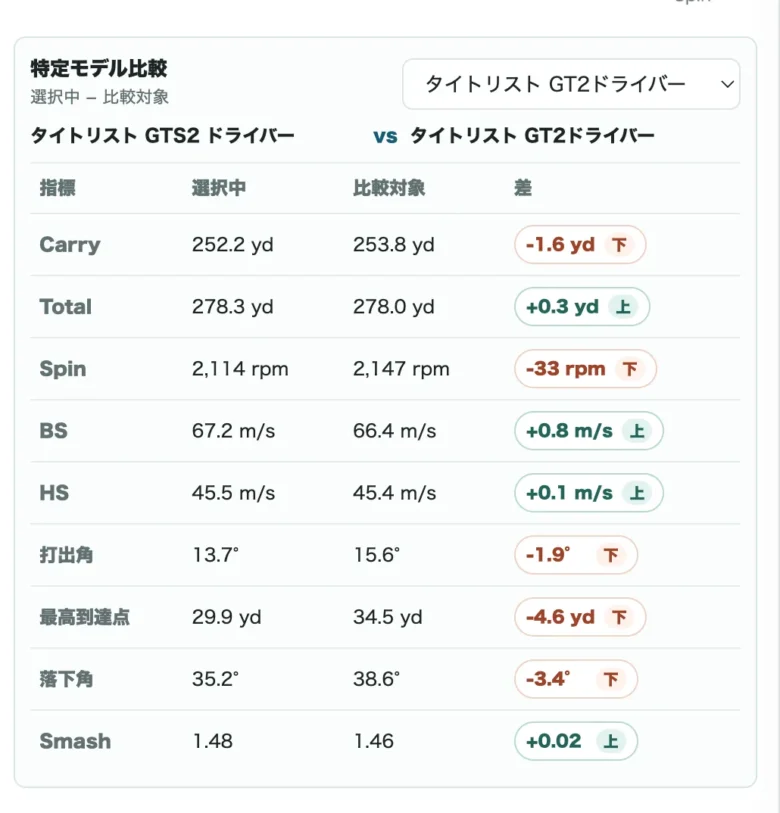
Task: Click the +0.02 Smash difference badge
Action: (576, 741)
